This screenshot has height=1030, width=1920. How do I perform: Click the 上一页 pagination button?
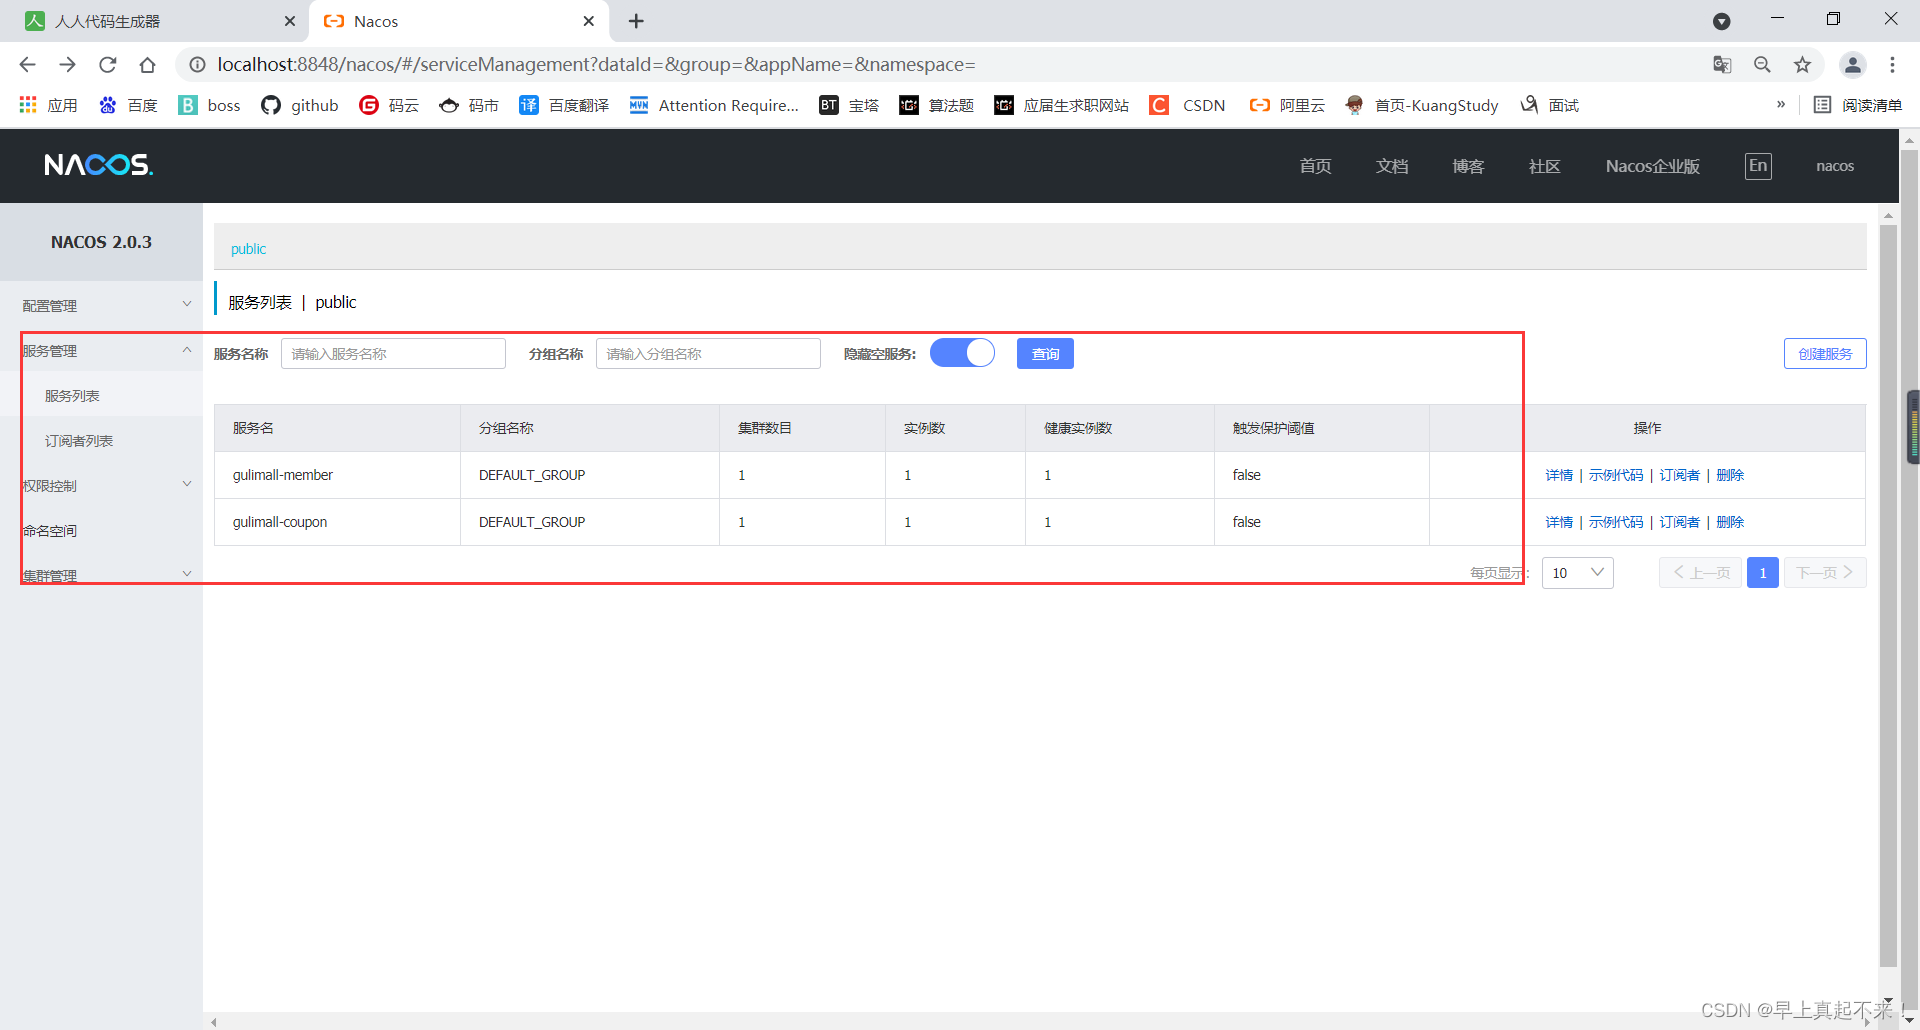[1700, 573]
